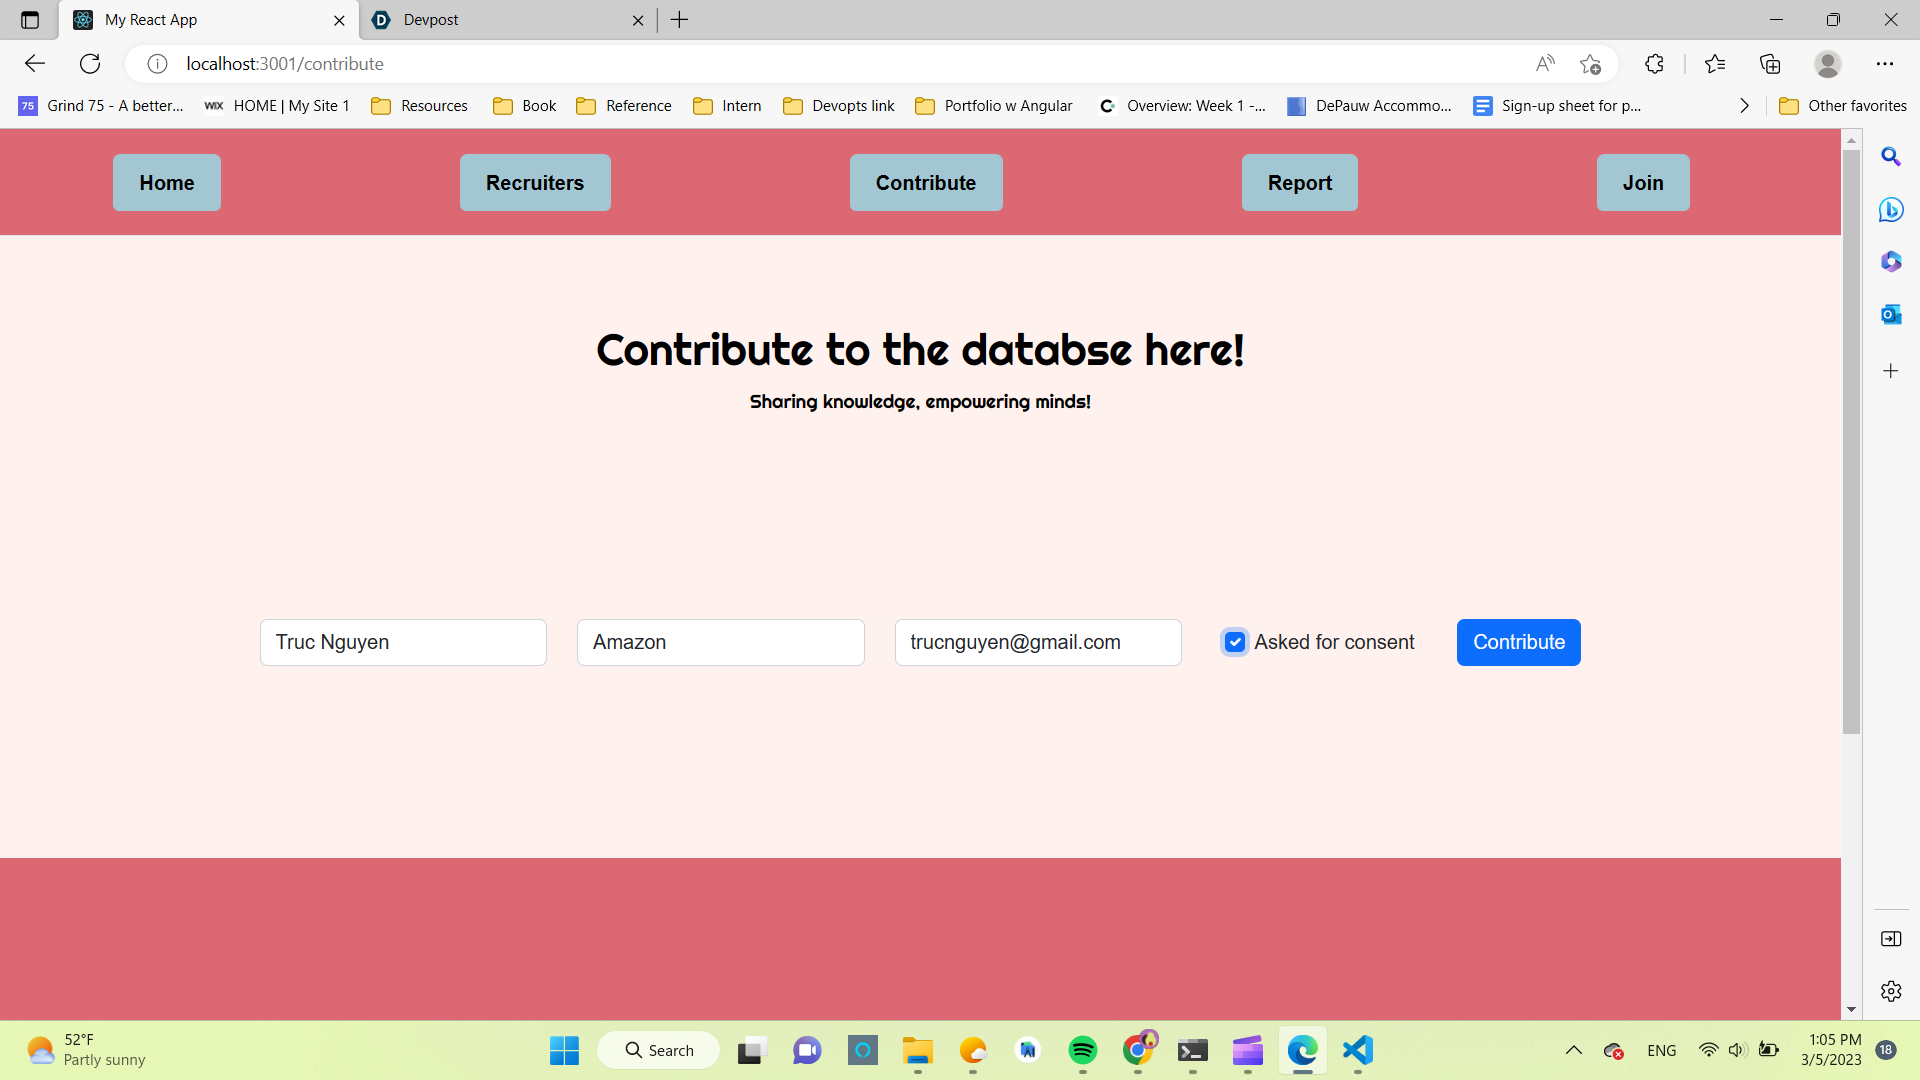Open Collections icon in toolbar

[1770, 64]
